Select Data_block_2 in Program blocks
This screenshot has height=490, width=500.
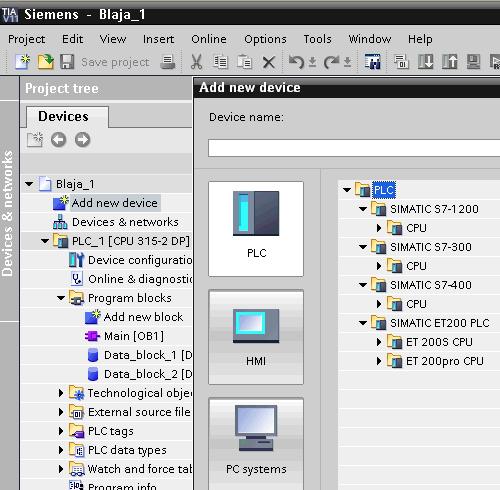tap(148, 374)
